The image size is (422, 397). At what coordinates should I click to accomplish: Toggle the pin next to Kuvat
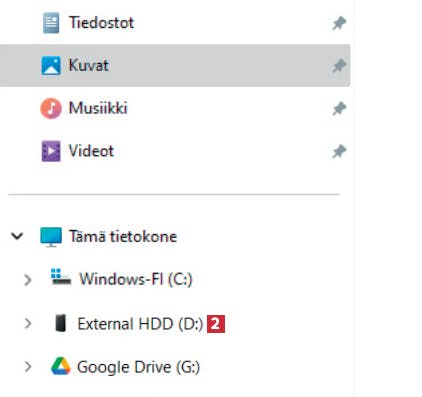click(339, 66)
